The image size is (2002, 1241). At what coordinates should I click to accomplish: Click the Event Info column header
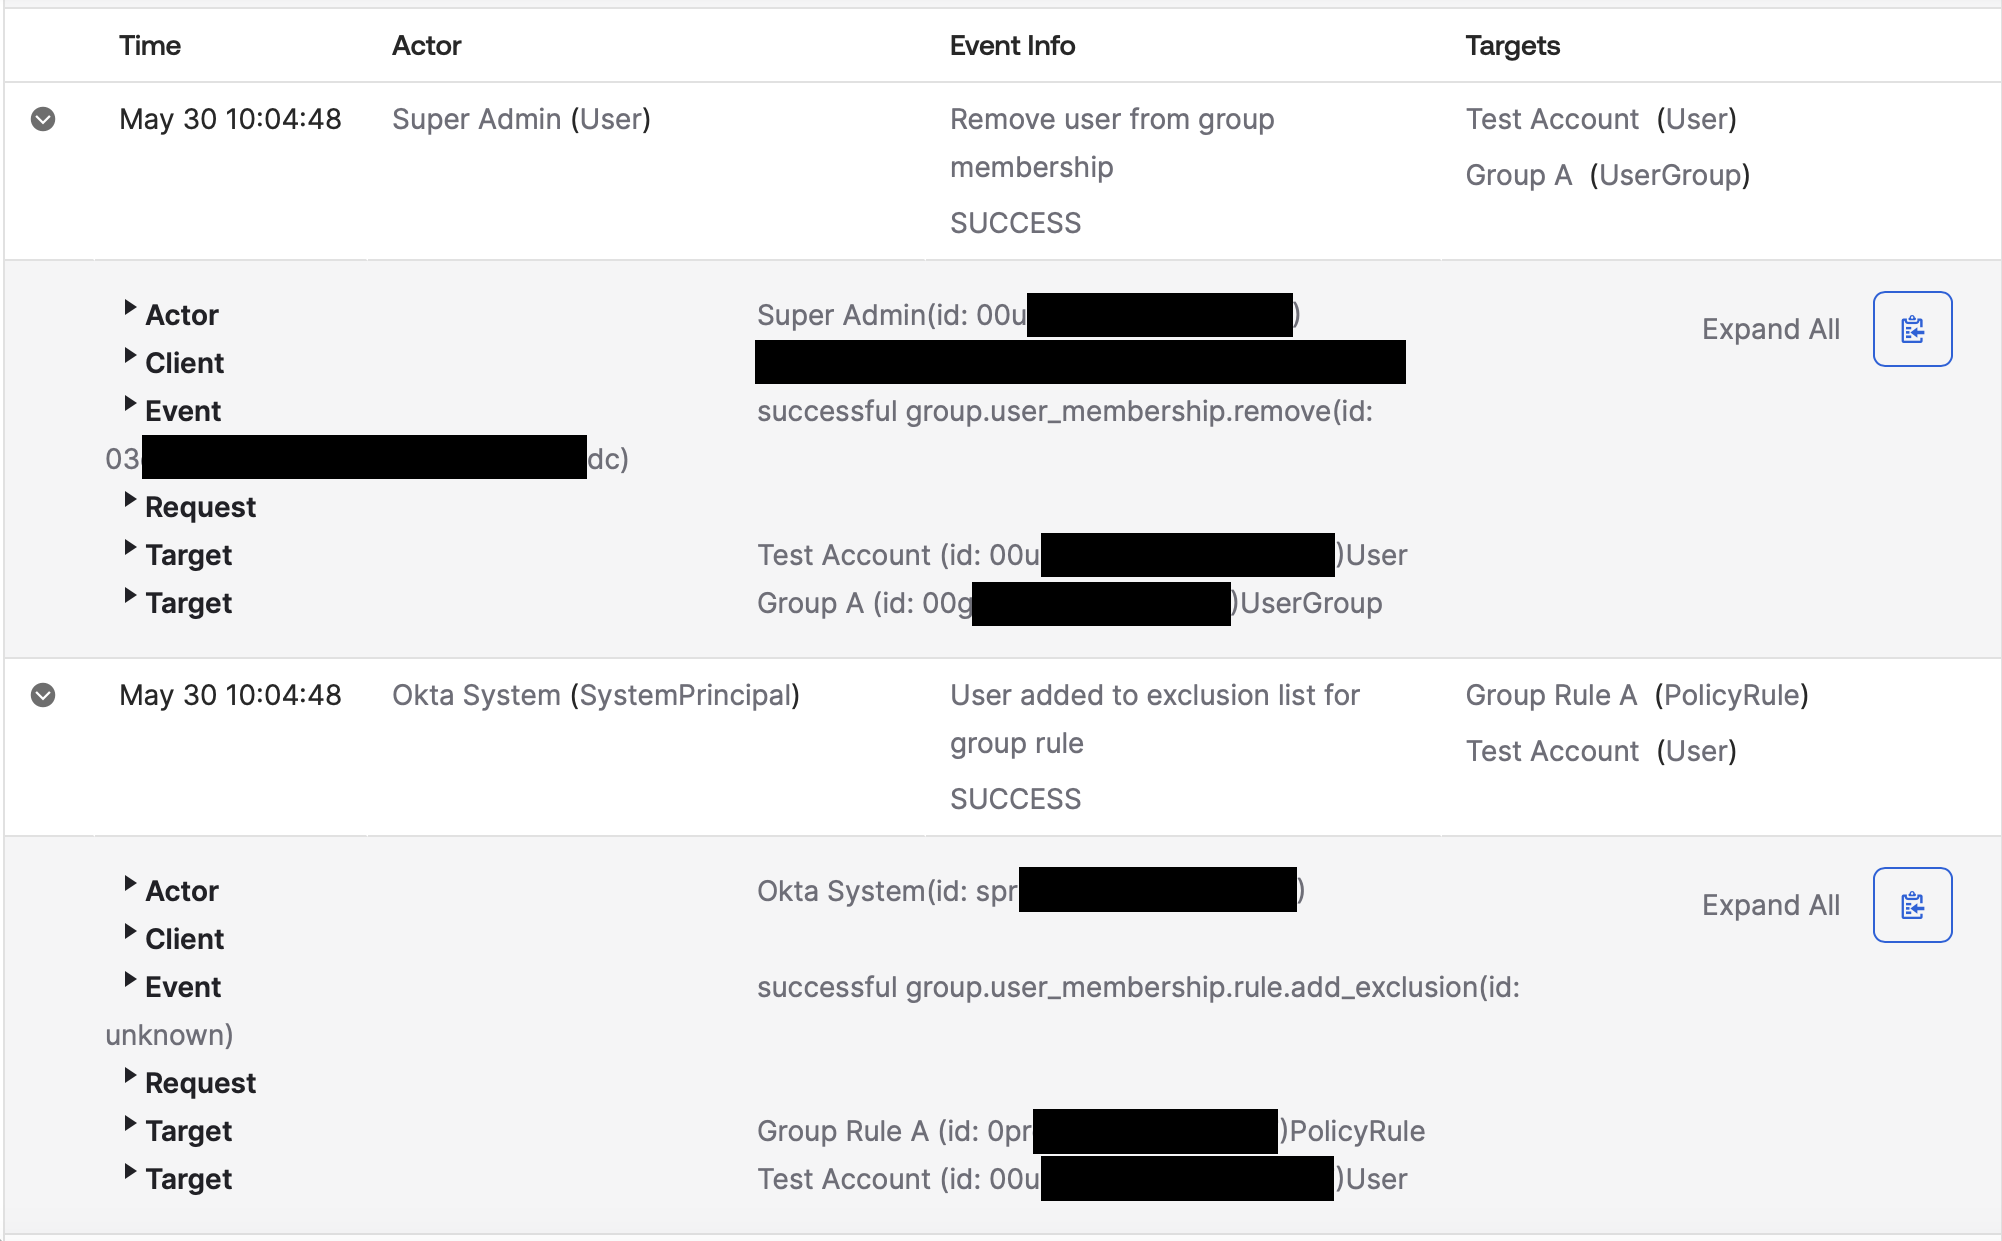(1012, 45)
